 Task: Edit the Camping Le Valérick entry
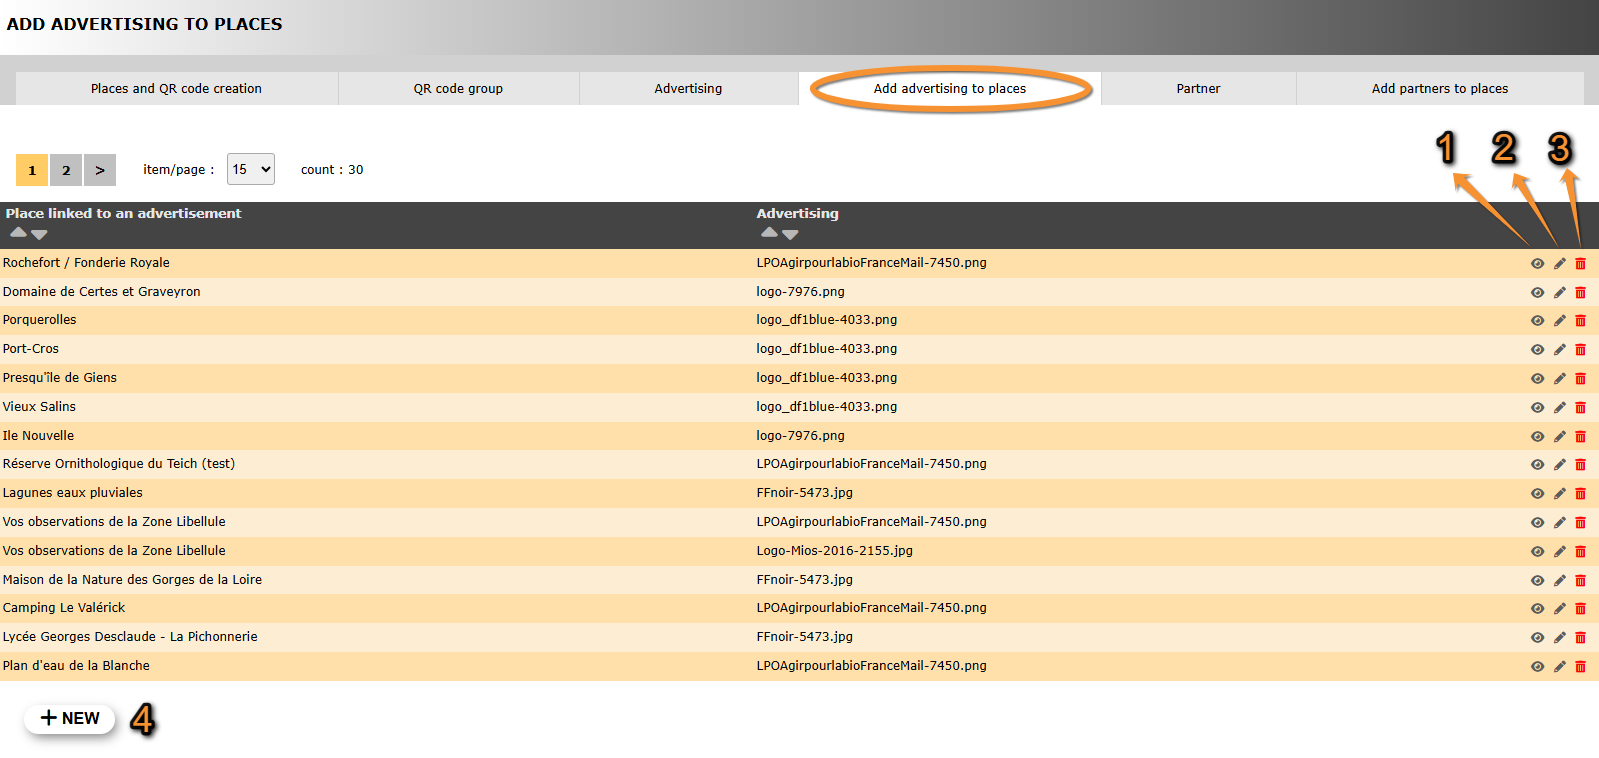tap(1559, 609)
